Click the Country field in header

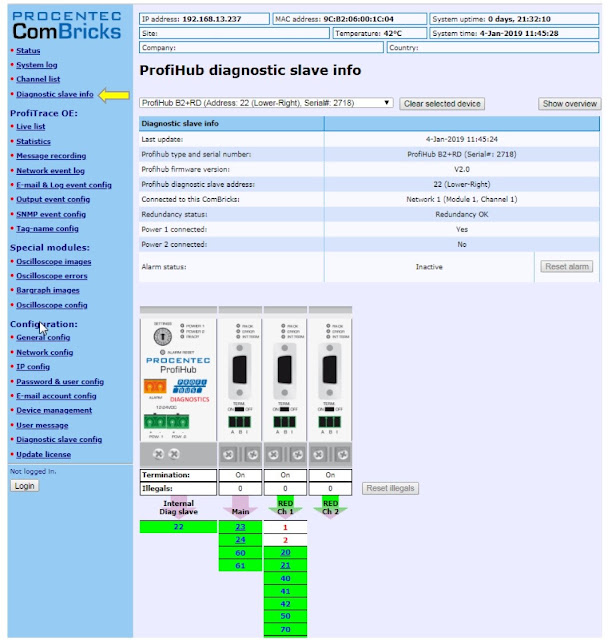(493, 48)
